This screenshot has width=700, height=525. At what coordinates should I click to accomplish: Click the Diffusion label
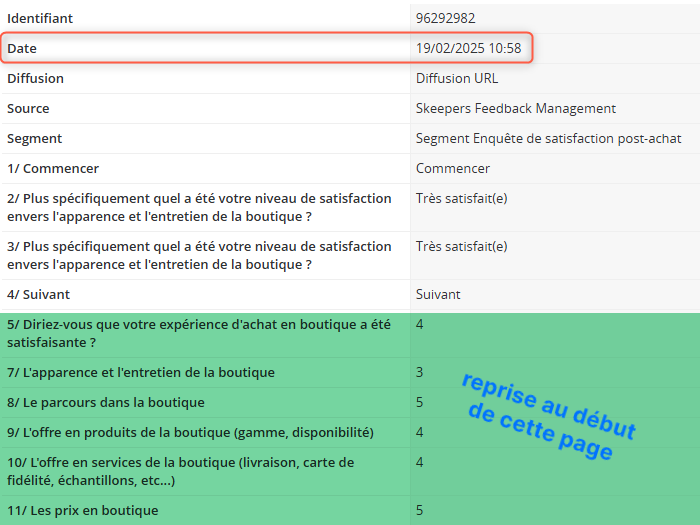pos(35,78)
